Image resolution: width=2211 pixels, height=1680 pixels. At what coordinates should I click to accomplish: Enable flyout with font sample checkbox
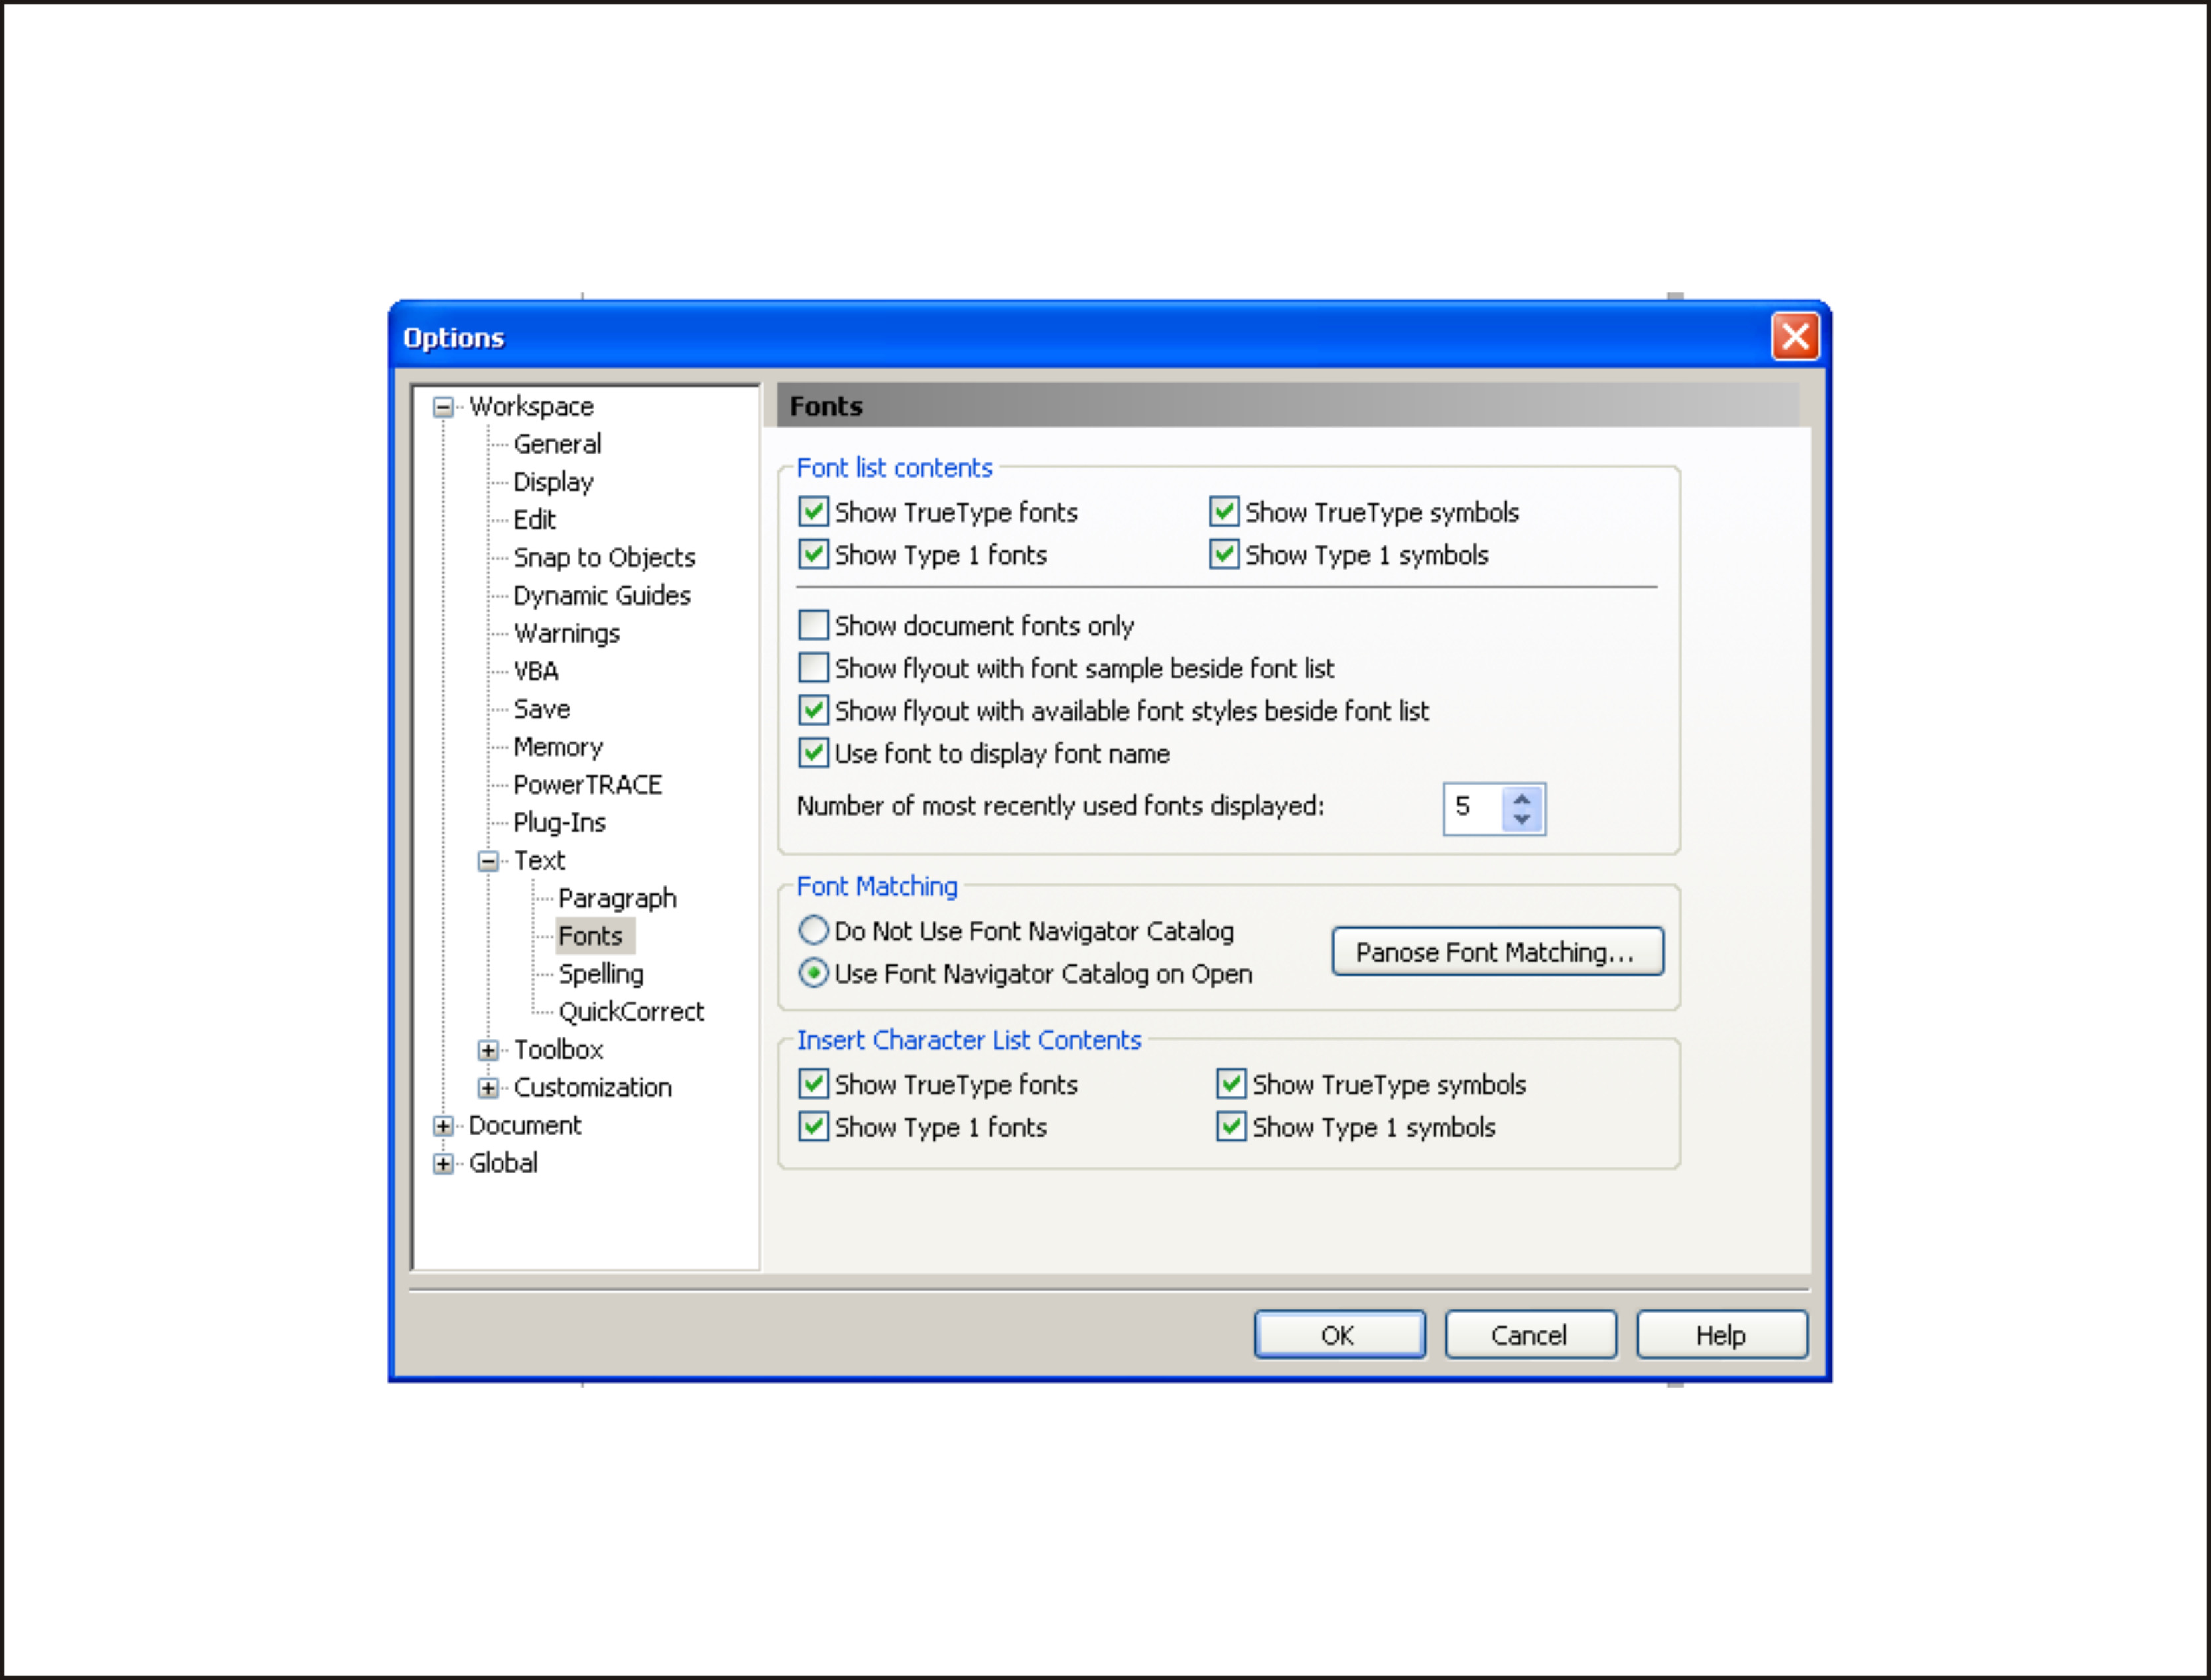tap(814, 668)
